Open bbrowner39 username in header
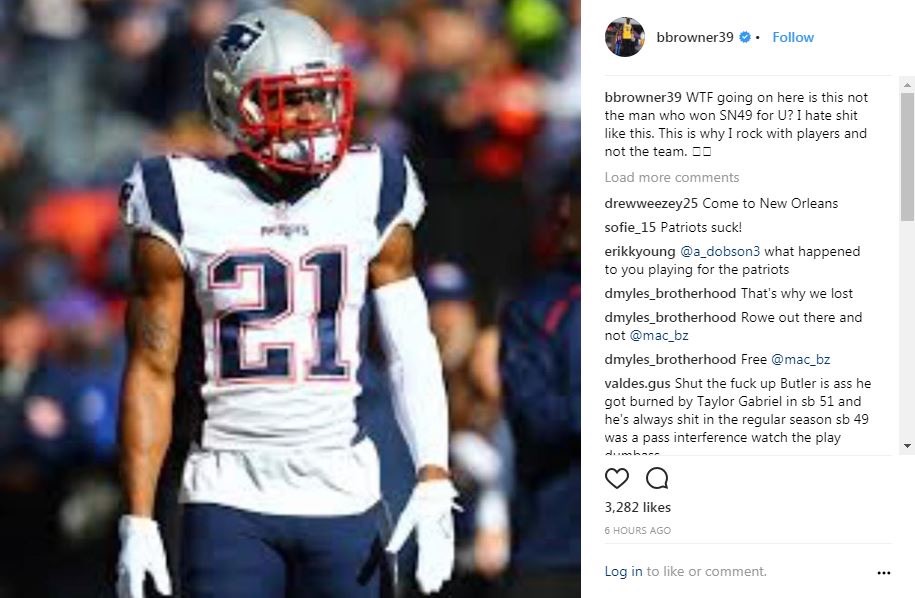 point(694,37)
